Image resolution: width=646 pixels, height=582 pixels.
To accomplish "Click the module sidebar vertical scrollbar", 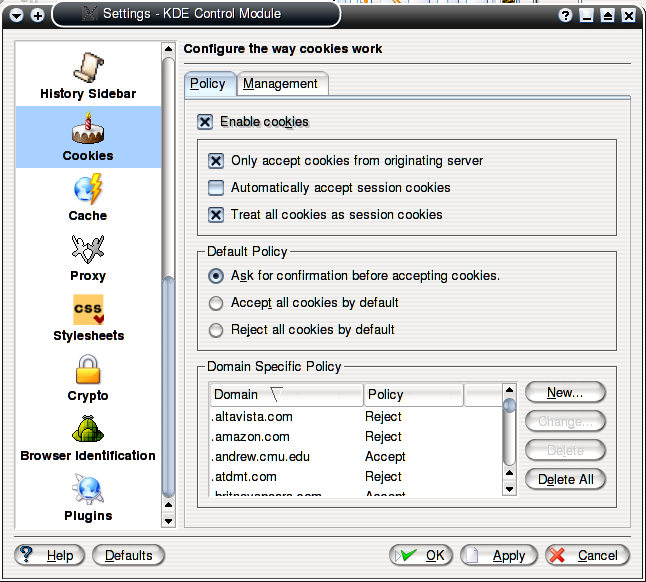I will (x=168, y=280).
